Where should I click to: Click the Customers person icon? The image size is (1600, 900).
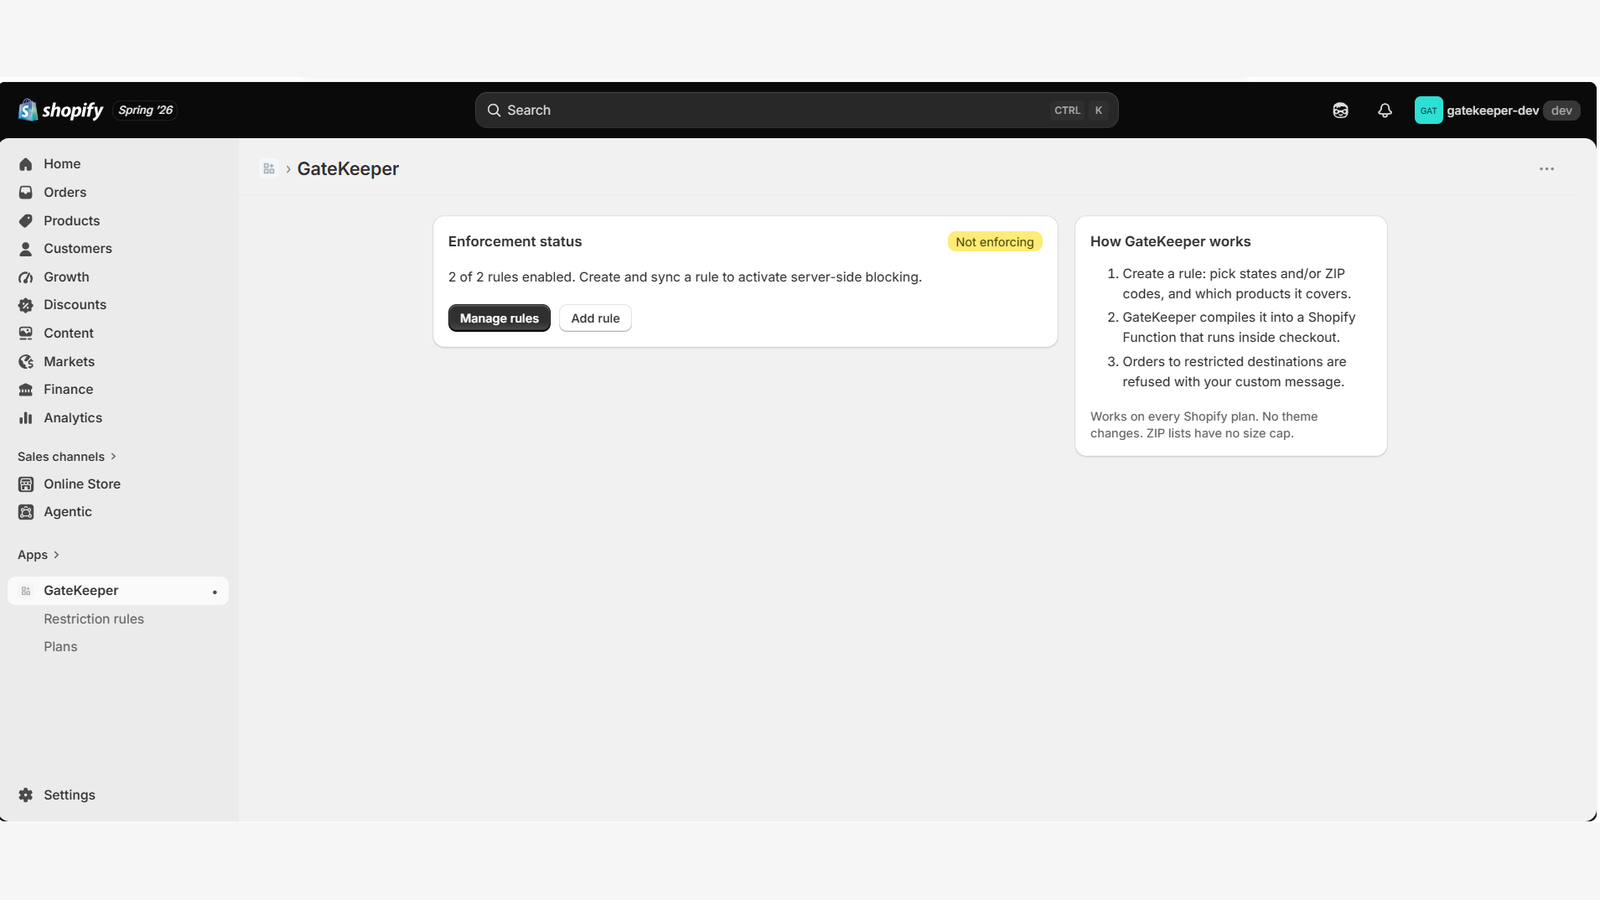[26, 249]
